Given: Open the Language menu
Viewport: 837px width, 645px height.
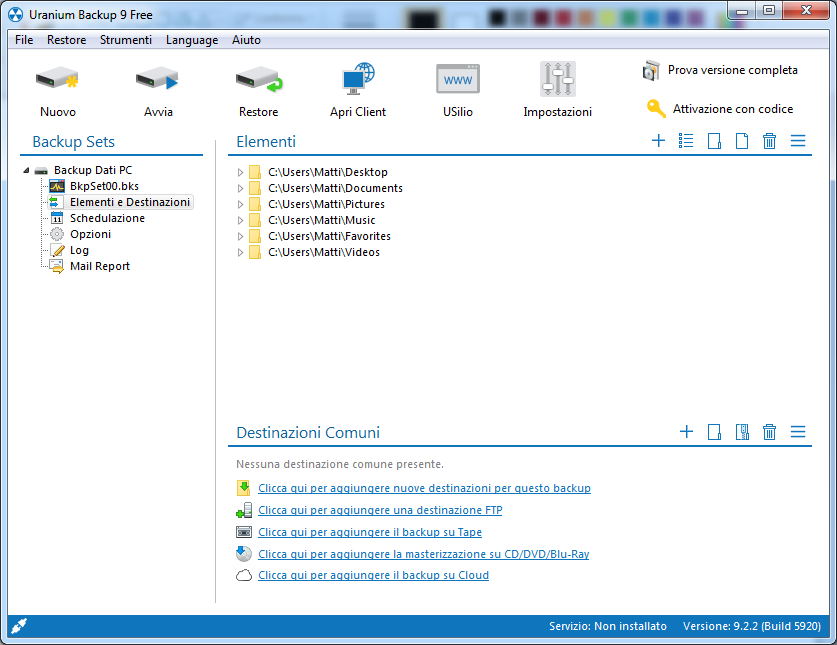Looking at the screenshot, I should pyautogui.click(x=192, y=40).
